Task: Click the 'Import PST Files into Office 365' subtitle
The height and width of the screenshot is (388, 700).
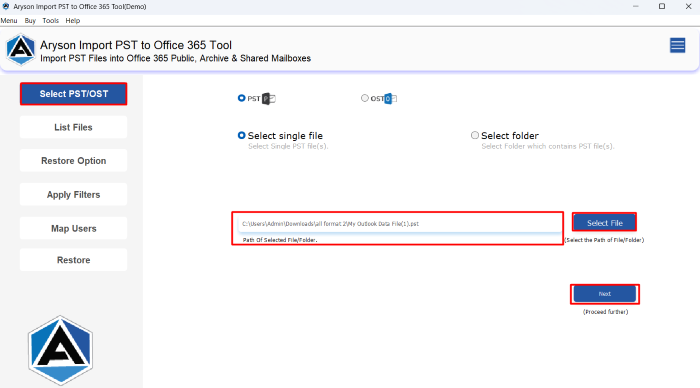Action: pyautogui.click(x=175, y=58)
